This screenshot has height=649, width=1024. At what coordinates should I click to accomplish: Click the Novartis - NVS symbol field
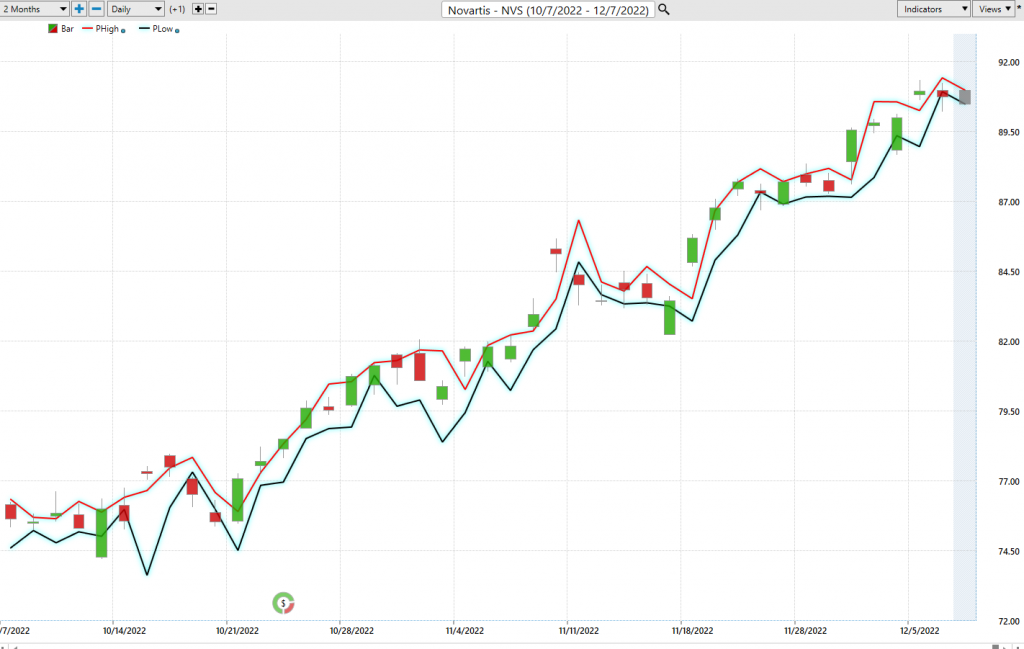pos(548,10)
